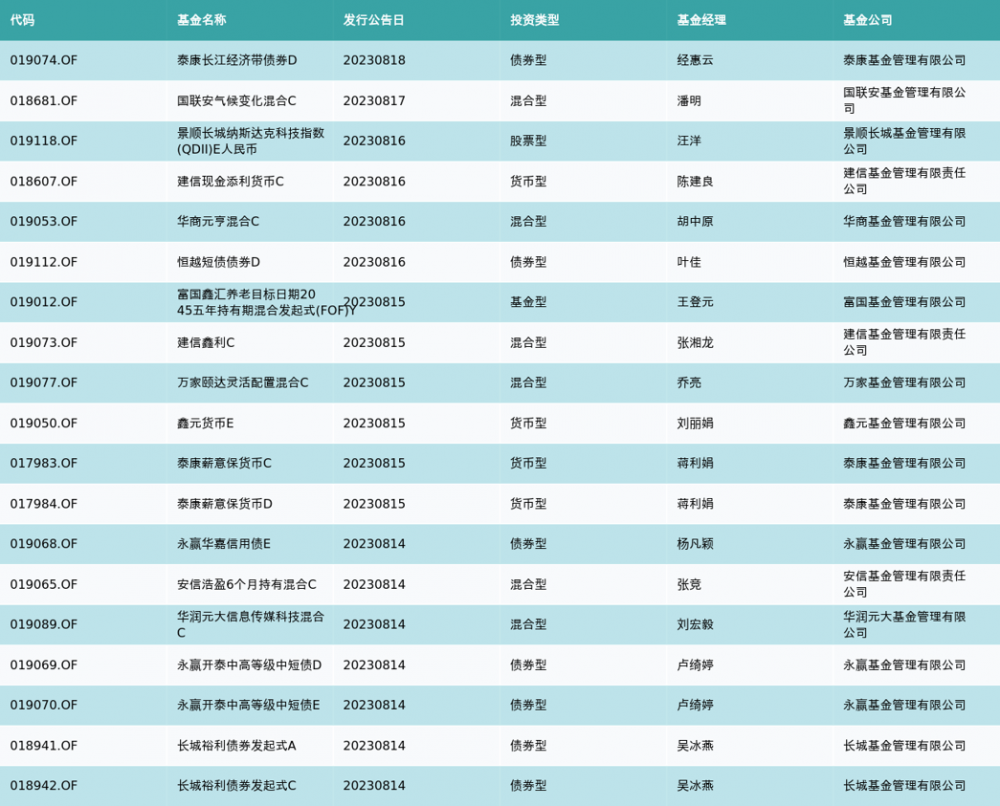The height and width of the screenshot is (806, 1000).
Task: Select fund code 019069.OF
Action: tap(43, 665)
